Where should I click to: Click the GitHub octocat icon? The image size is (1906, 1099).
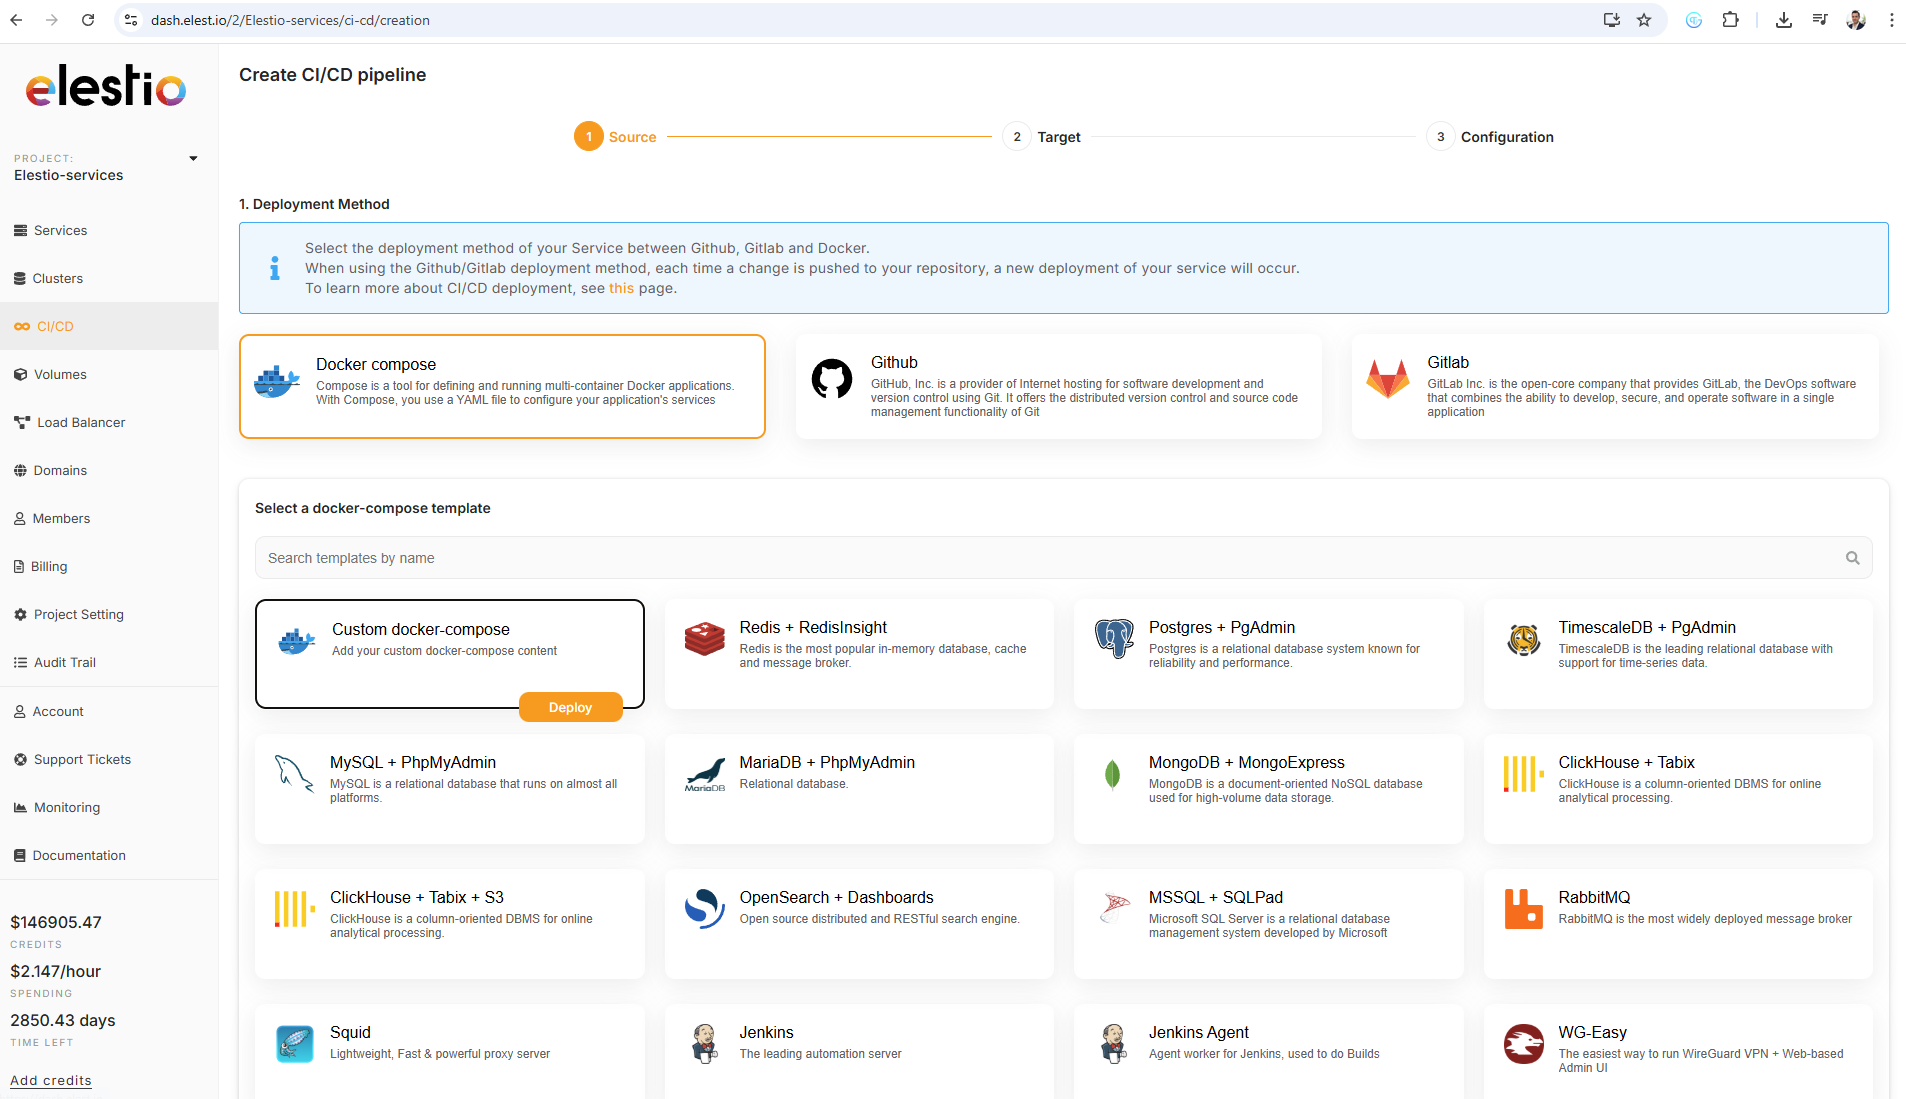831,379
